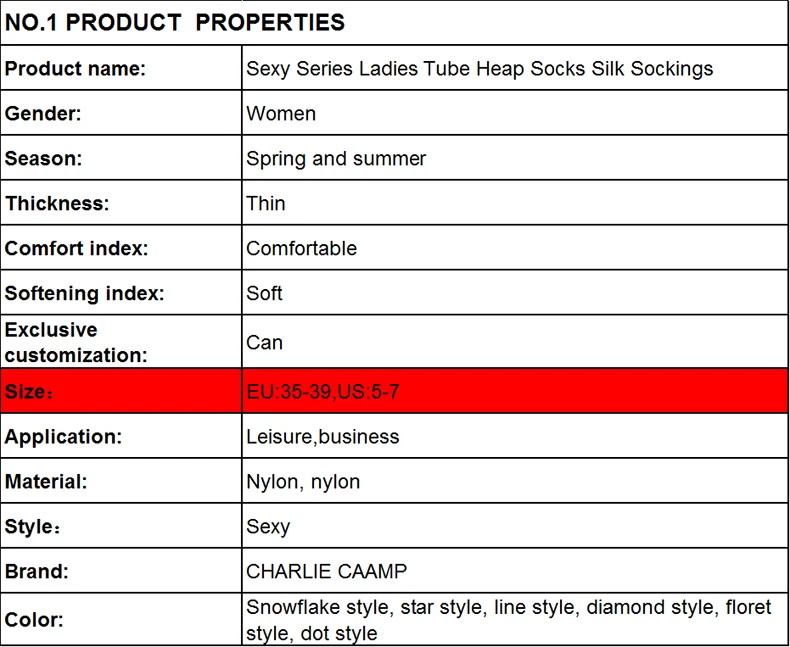This screenshot has width=790, height=647.
Task: Select the Product name label cell
Action: click(121, 68)
